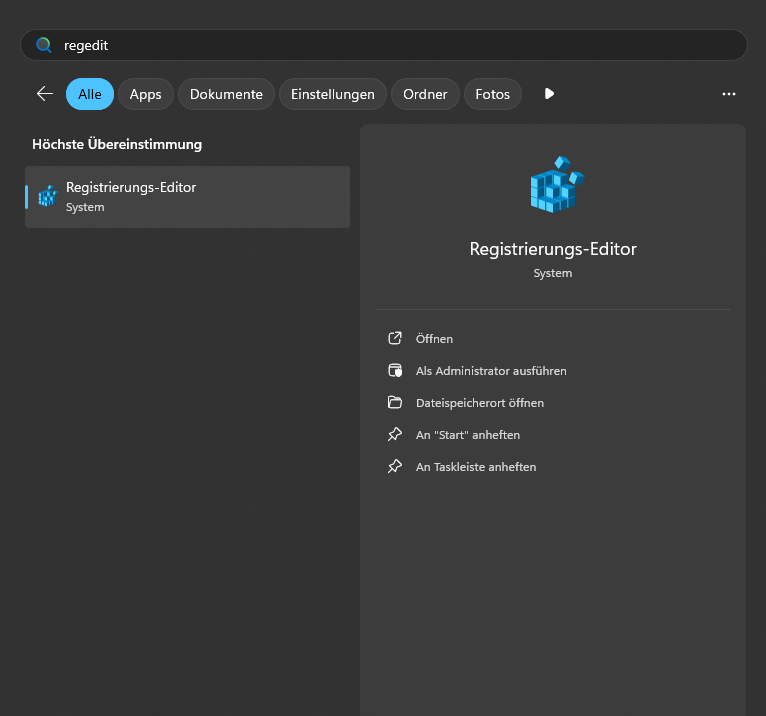Click the Öffnen external-link icon
Viewport: 766px width, 716px height.
(x=395, y=338)
